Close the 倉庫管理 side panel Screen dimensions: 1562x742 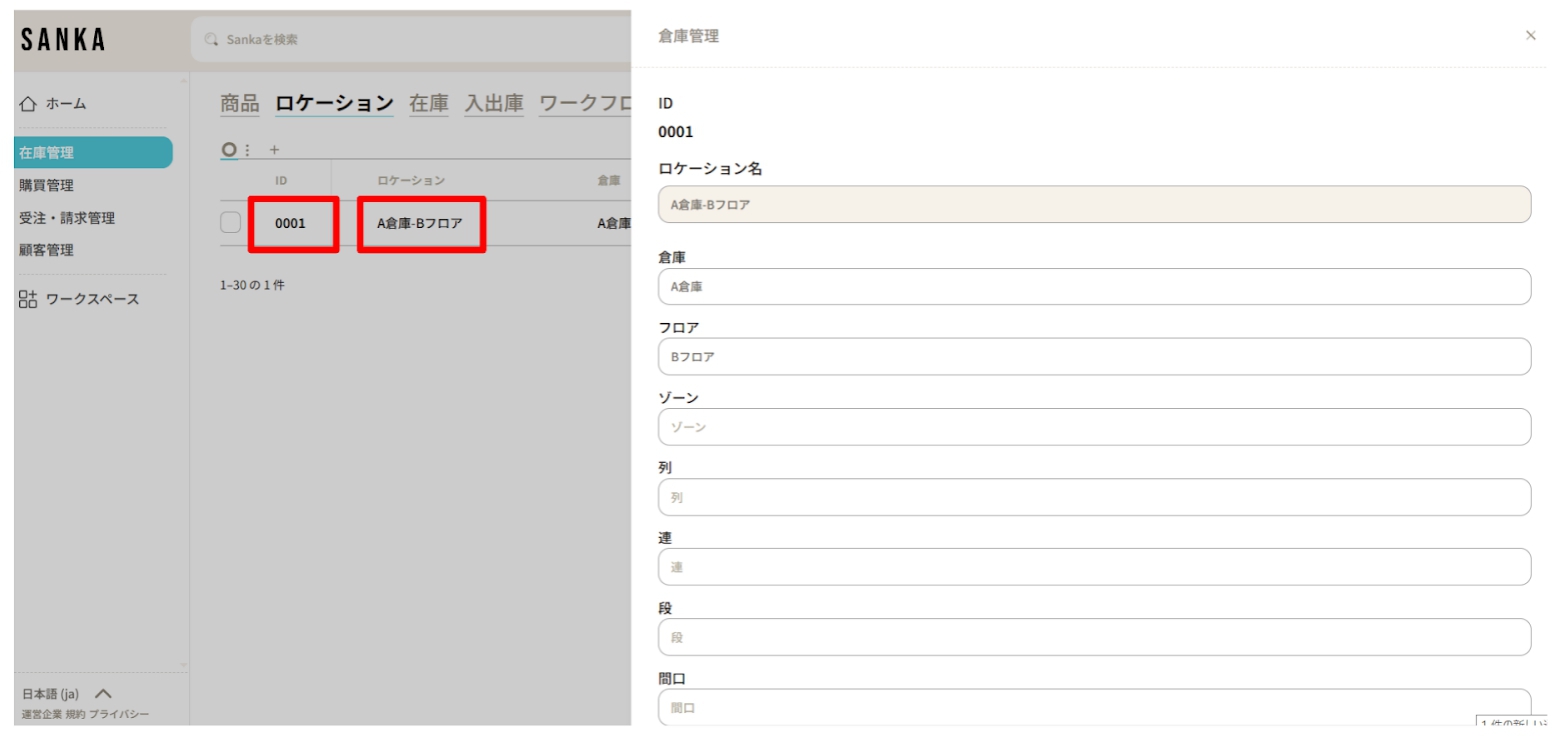[1530, 36]
